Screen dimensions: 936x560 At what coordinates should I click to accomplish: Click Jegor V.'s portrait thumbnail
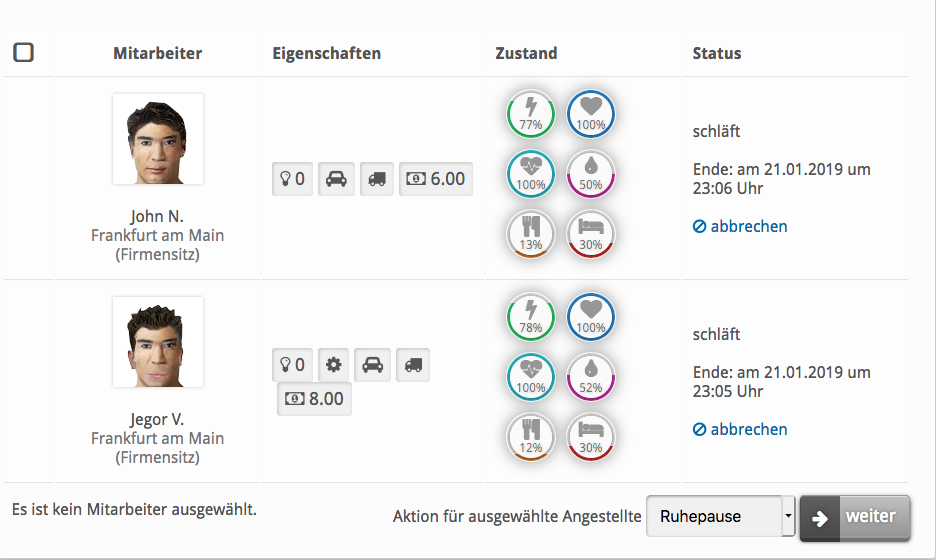158,342
